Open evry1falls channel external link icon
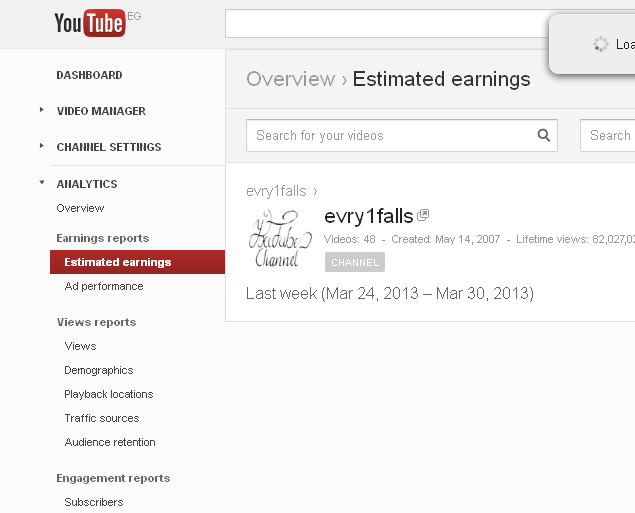 tap(423, 215)
